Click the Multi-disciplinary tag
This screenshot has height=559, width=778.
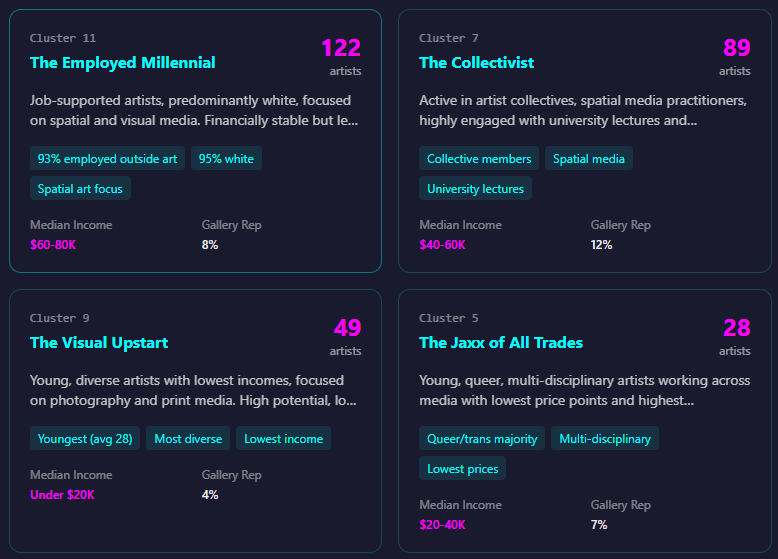pyautogui.click(x=605, y=438)
